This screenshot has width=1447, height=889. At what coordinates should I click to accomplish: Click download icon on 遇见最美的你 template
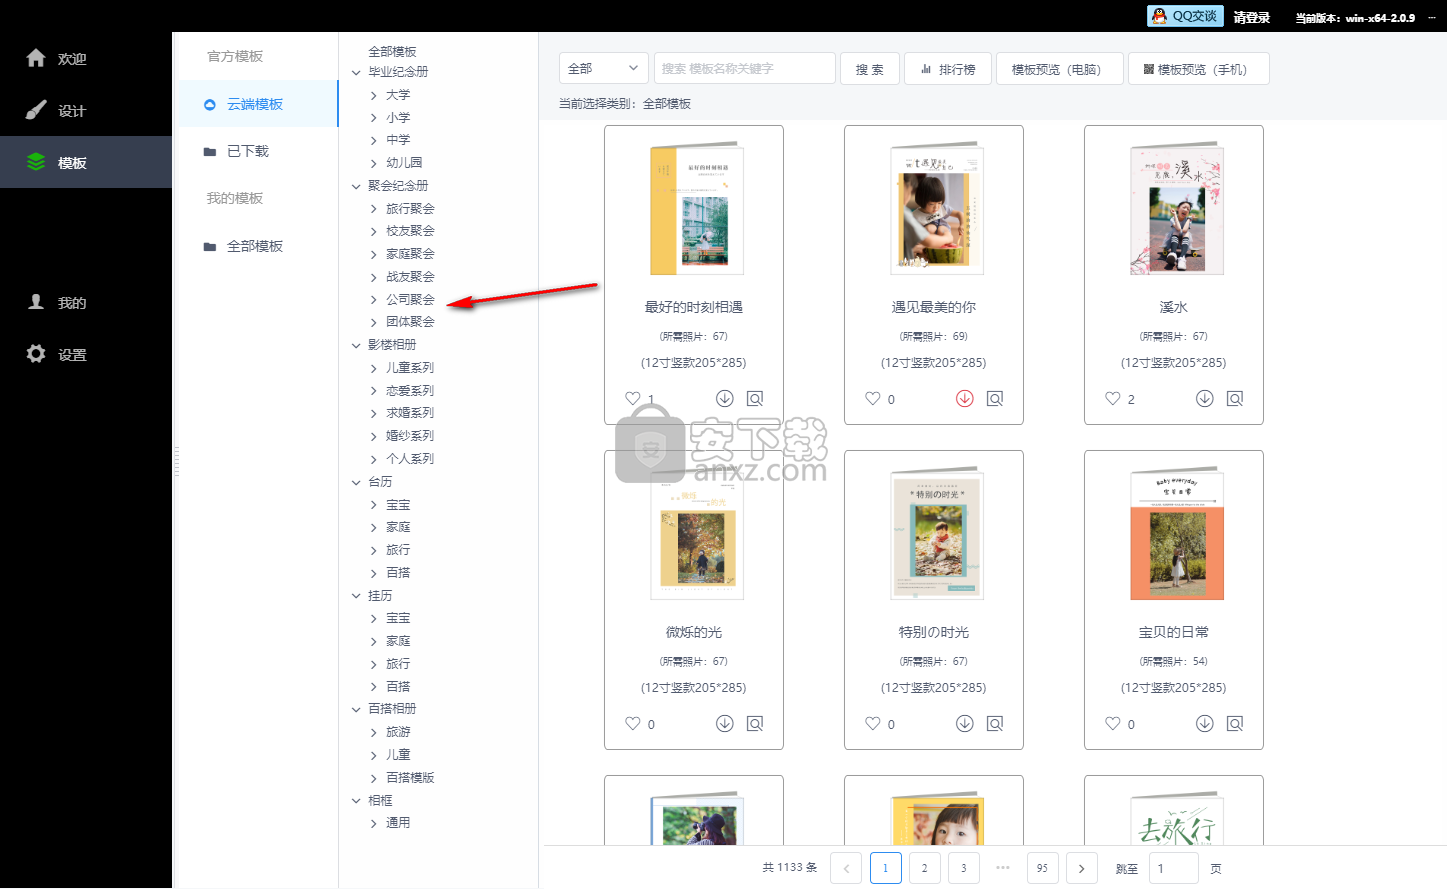point(964,399)
